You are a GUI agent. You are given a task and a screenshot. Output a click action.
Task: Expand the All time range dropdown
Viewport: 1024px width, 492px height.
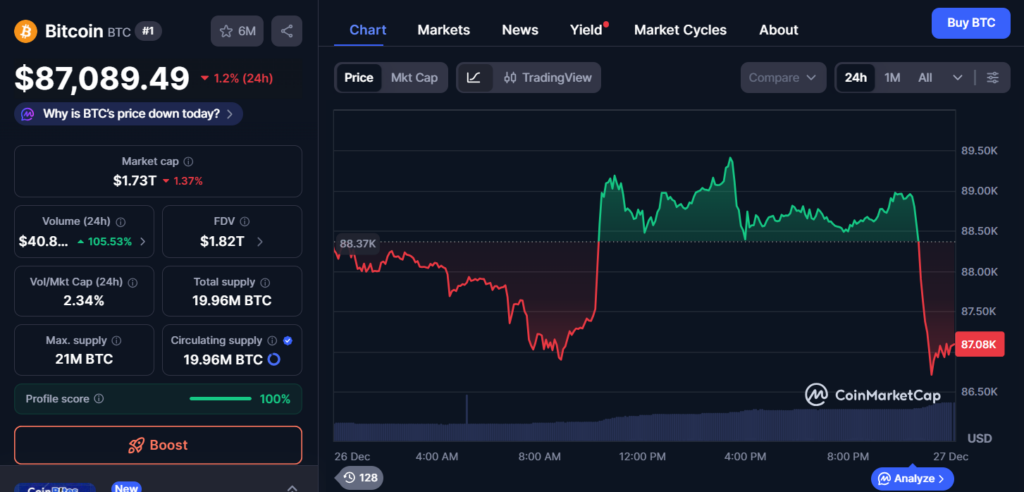[957, 78]
